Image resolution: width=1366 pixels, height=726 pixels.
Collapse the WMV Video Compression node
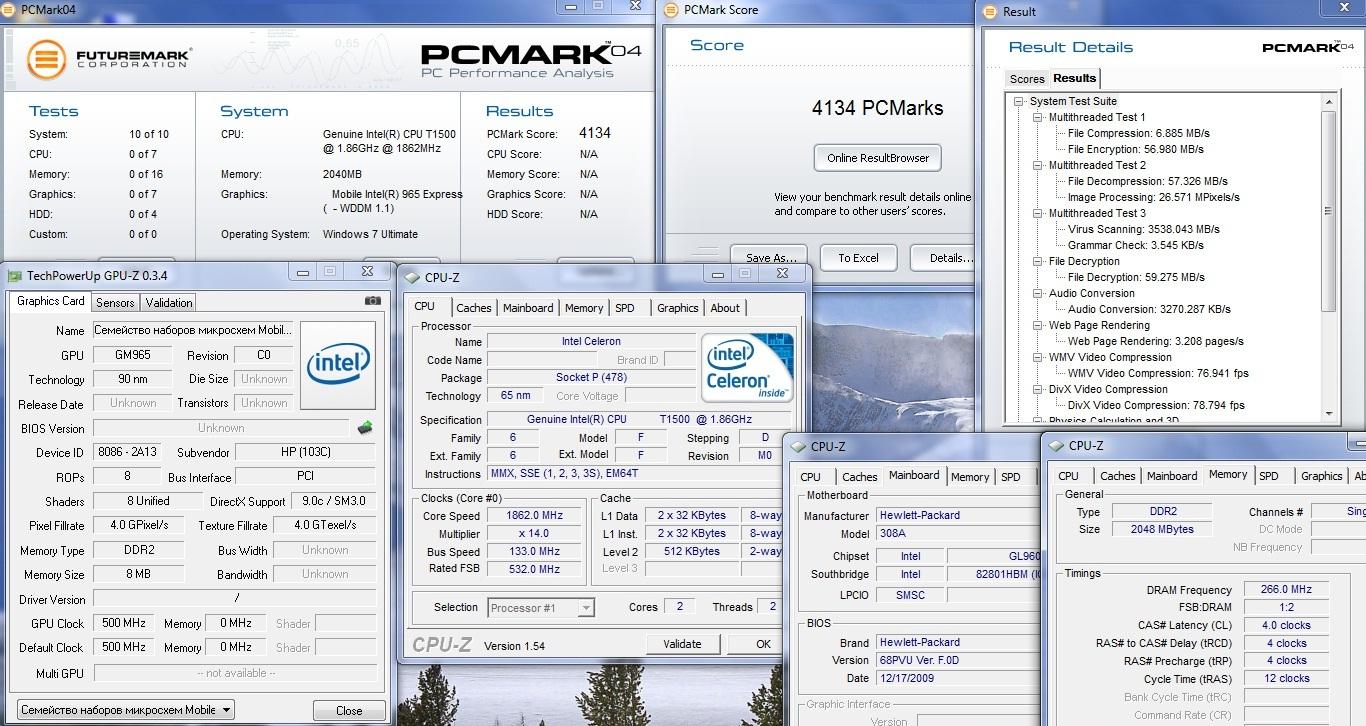click(1038, 357)
